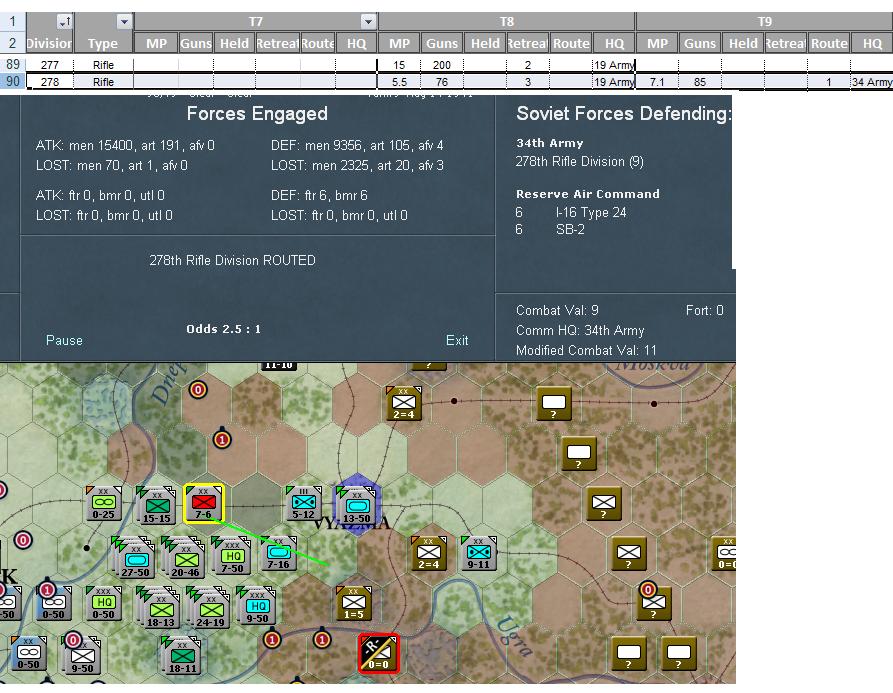
Task: Select the 27-50 panzer stack
Action: coord(133,556)
